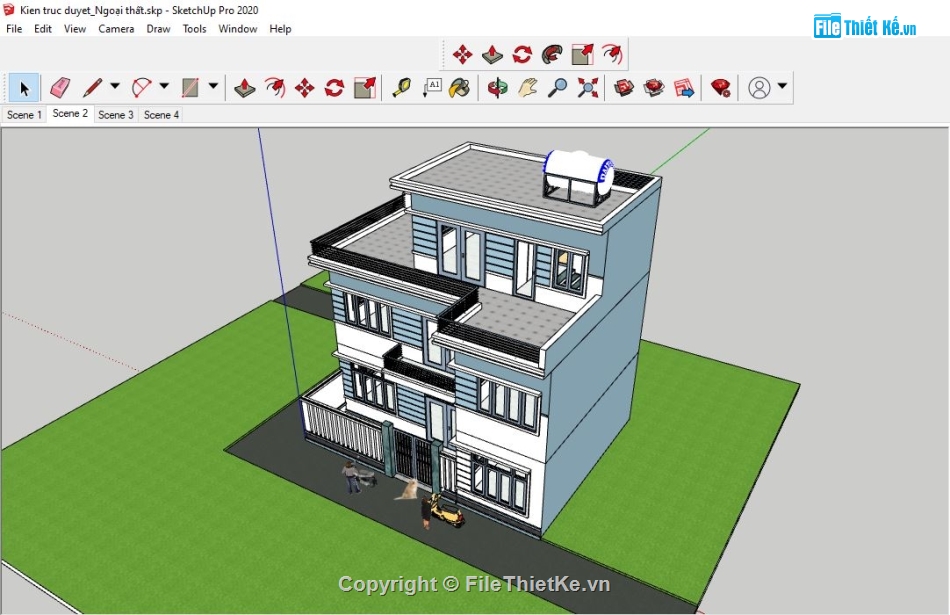
Task: Click Push/Pull in Getting Started toolbar
Action: 244,88
